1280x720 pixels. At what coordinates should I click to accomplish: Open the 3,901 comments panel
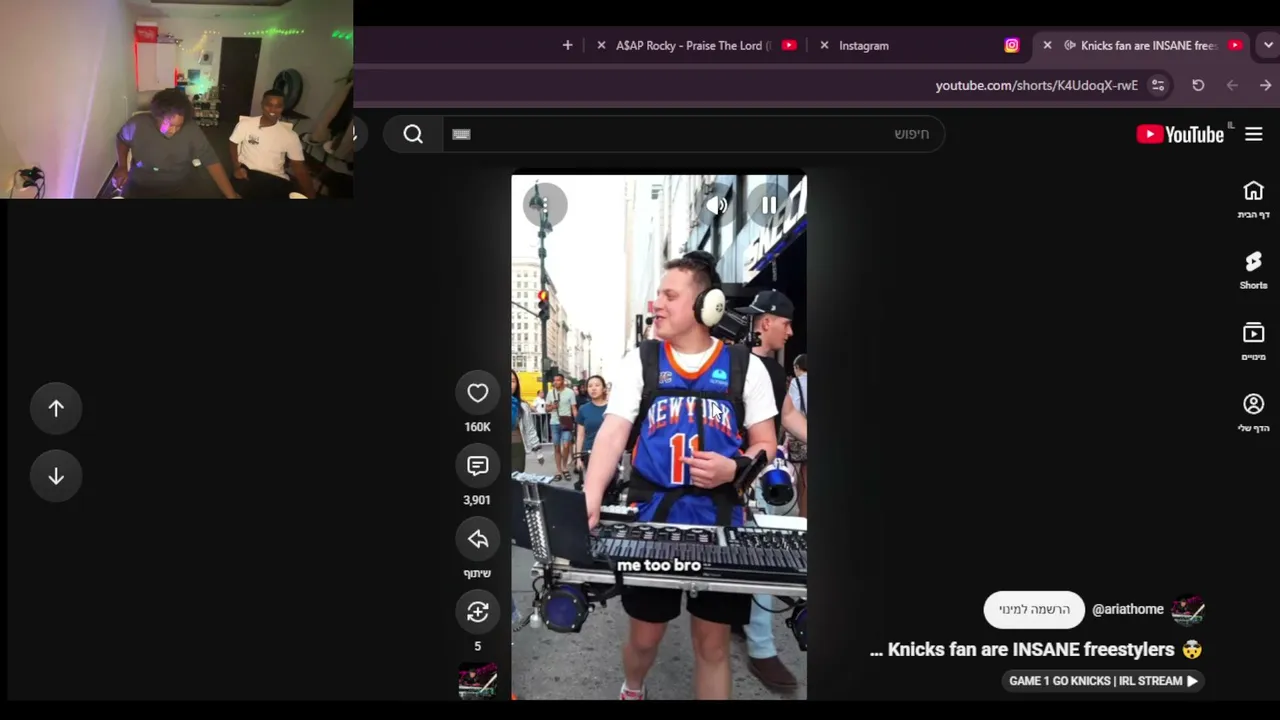[478, 466]
